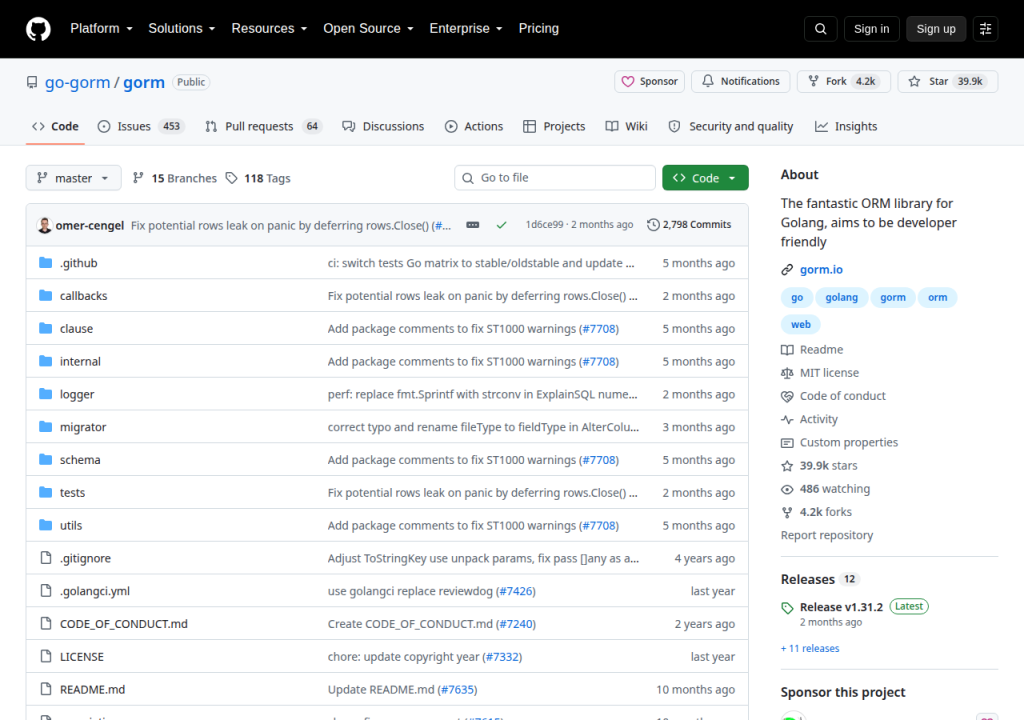
Task: Expand the Open Source menu
Action: (x=368, y=29)
